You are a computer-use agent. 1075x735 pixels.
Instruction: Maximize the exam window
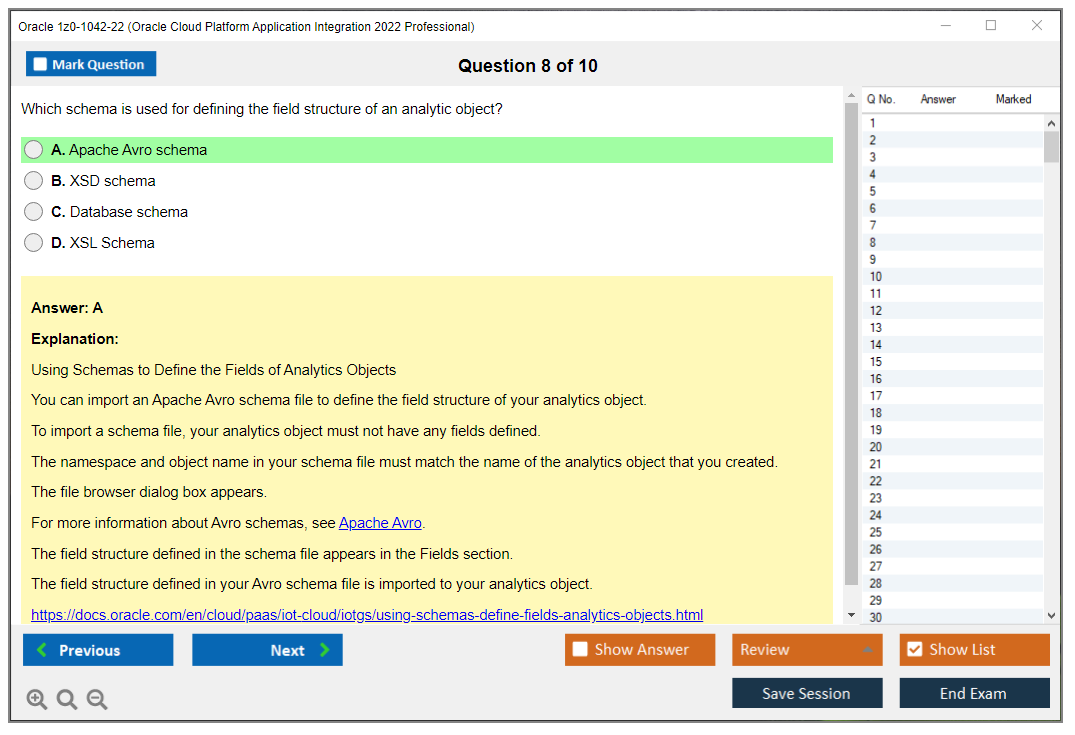coord(991,26)
